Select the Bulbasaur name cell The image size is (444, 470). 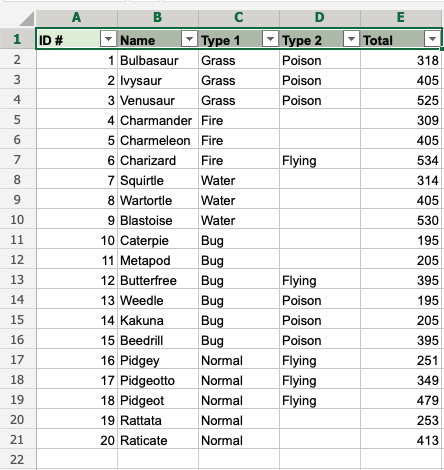158,60
